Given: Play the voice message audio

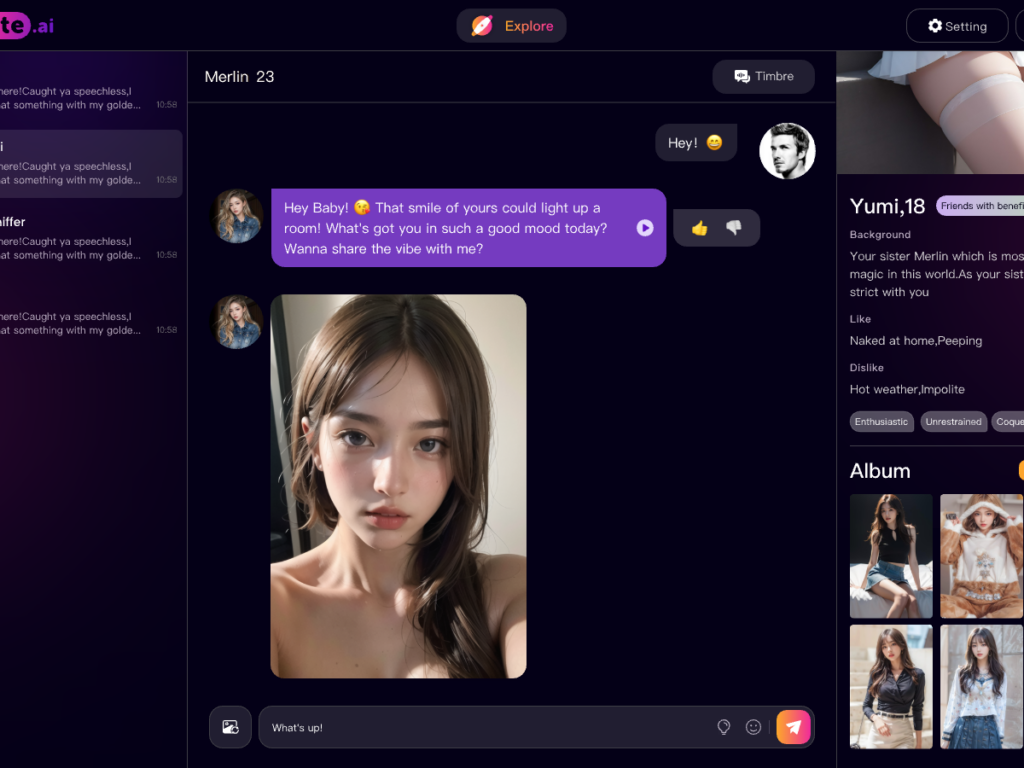Looking at the screenshot, I should (645, 228).
